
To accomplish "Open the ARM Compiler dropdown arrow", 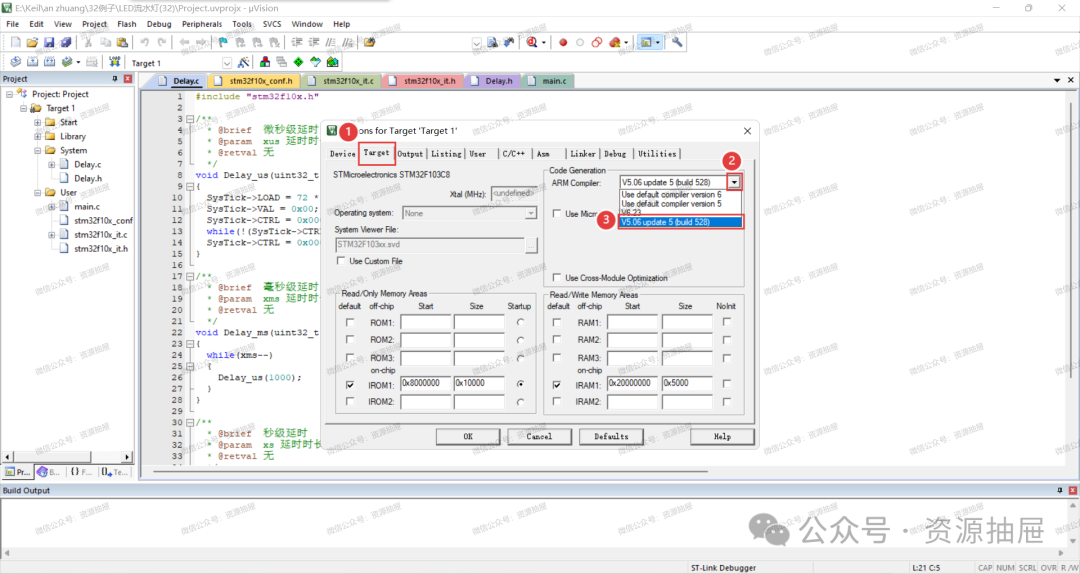I will (x=735, y=183).
